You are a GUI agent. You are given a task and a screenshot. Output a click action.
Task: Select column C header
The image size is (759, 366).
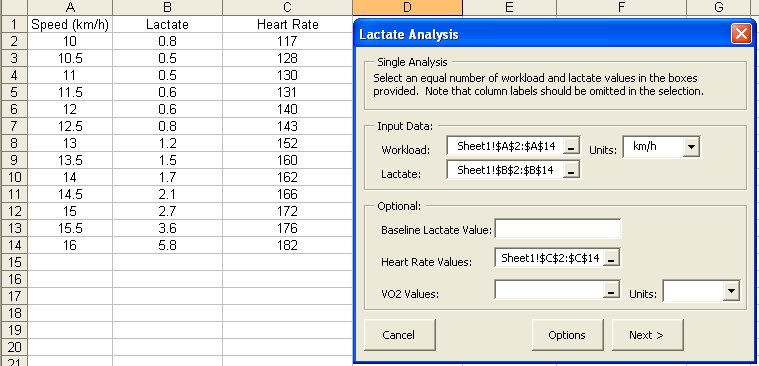pos(288,7)
